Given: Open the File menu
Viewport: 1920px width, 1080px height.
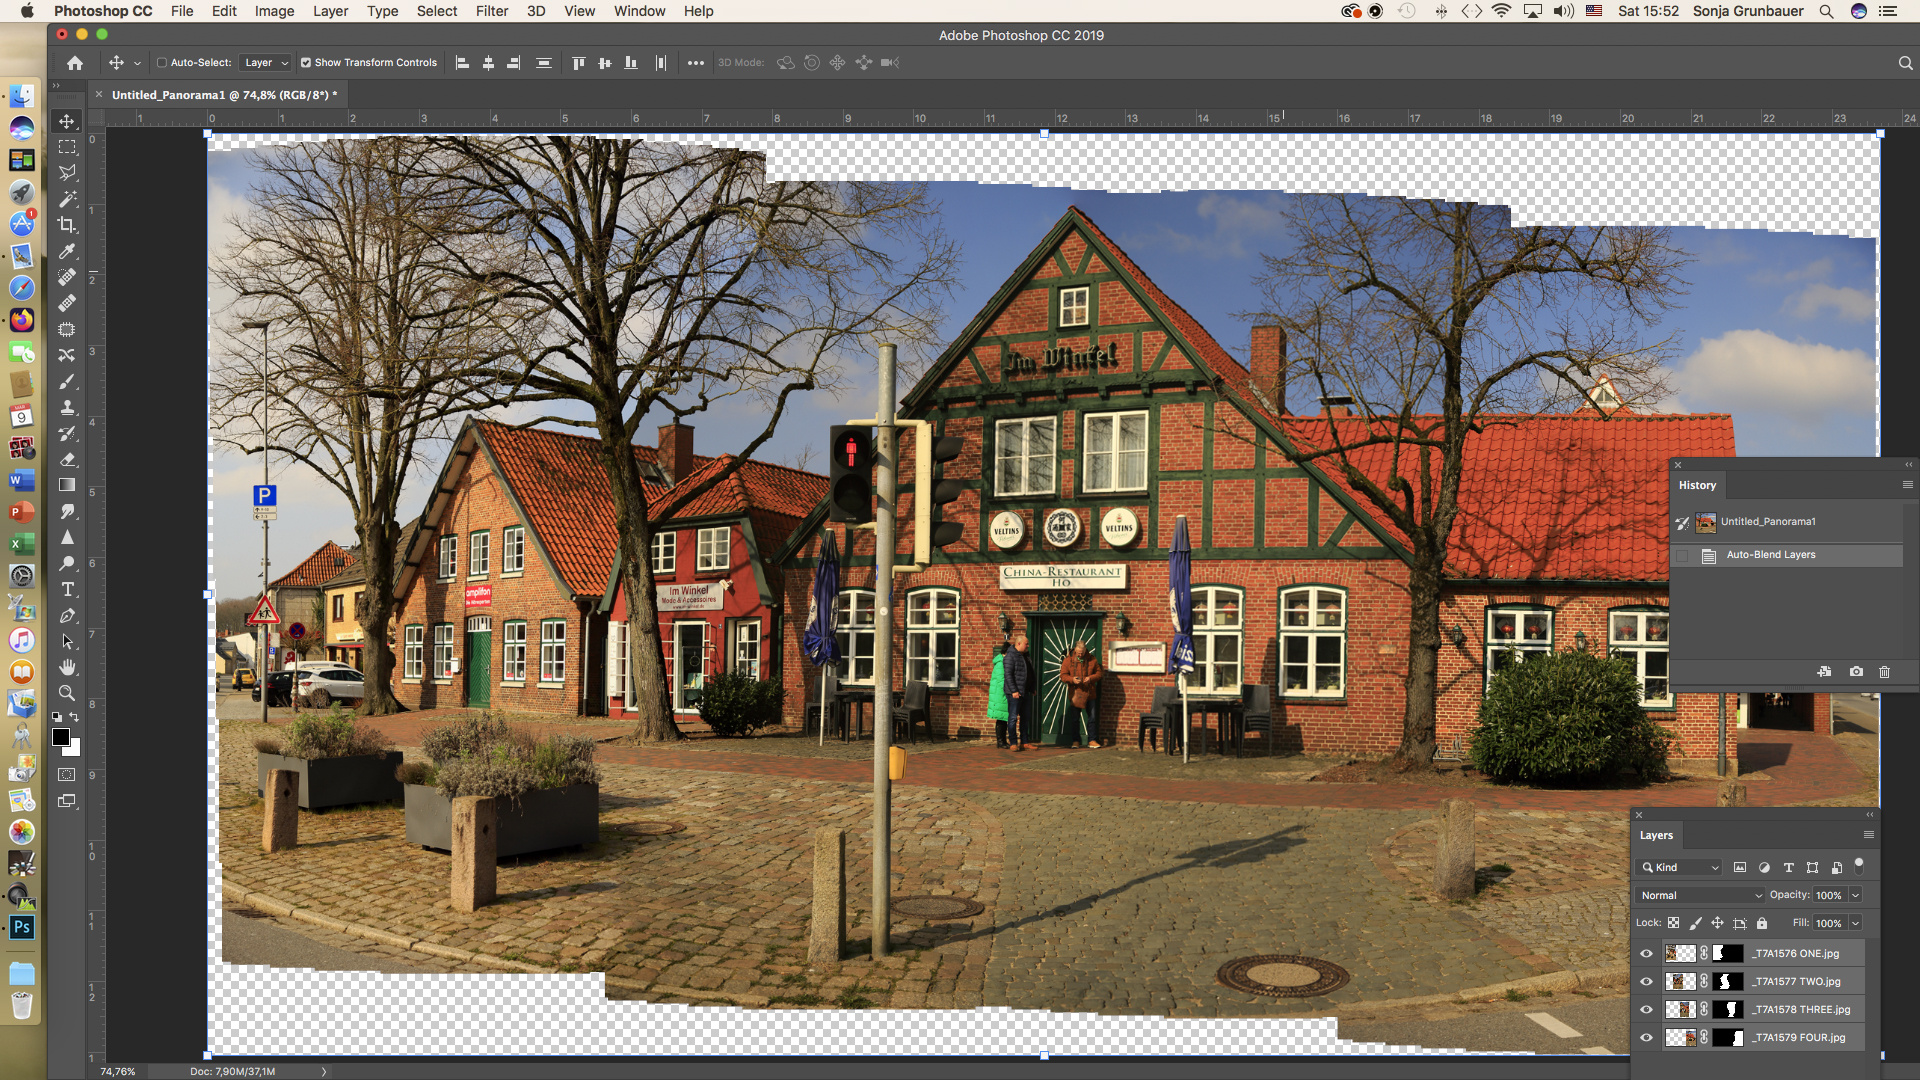Looking at the screenshot, I should click(x=182, y=11).
